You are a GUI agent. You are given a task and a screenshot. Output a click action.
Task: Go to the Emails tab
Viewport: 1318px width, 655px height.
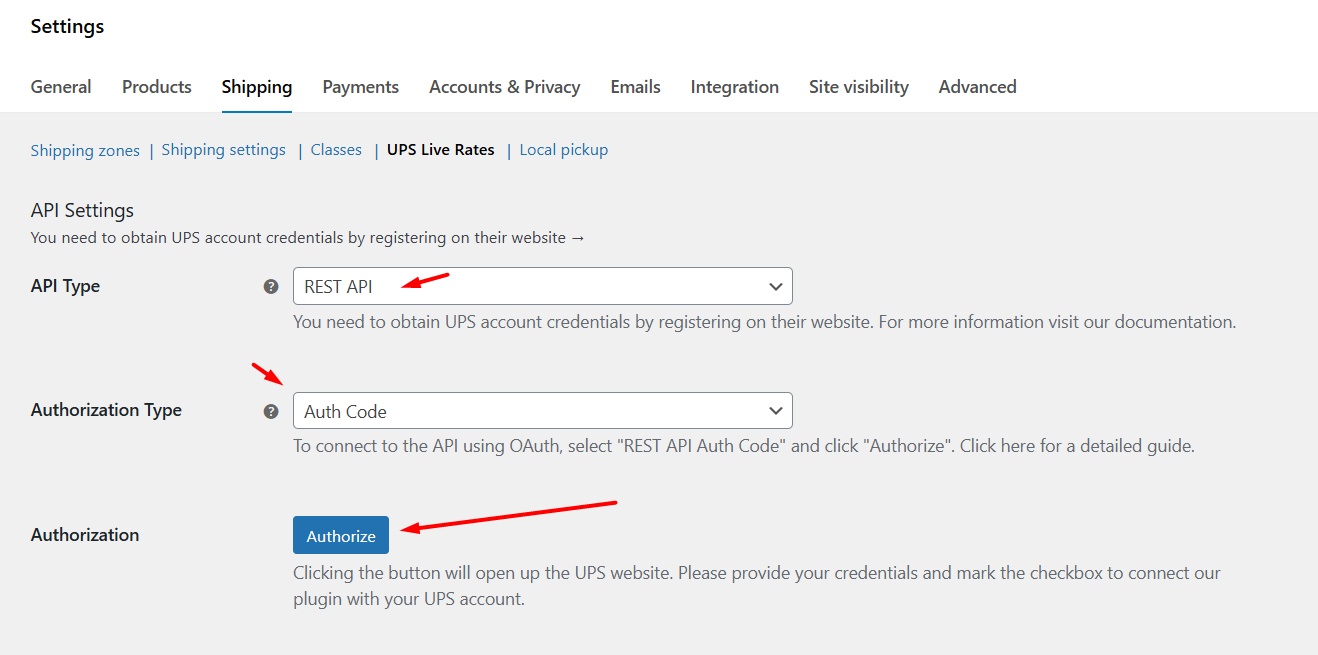(636, 87)
